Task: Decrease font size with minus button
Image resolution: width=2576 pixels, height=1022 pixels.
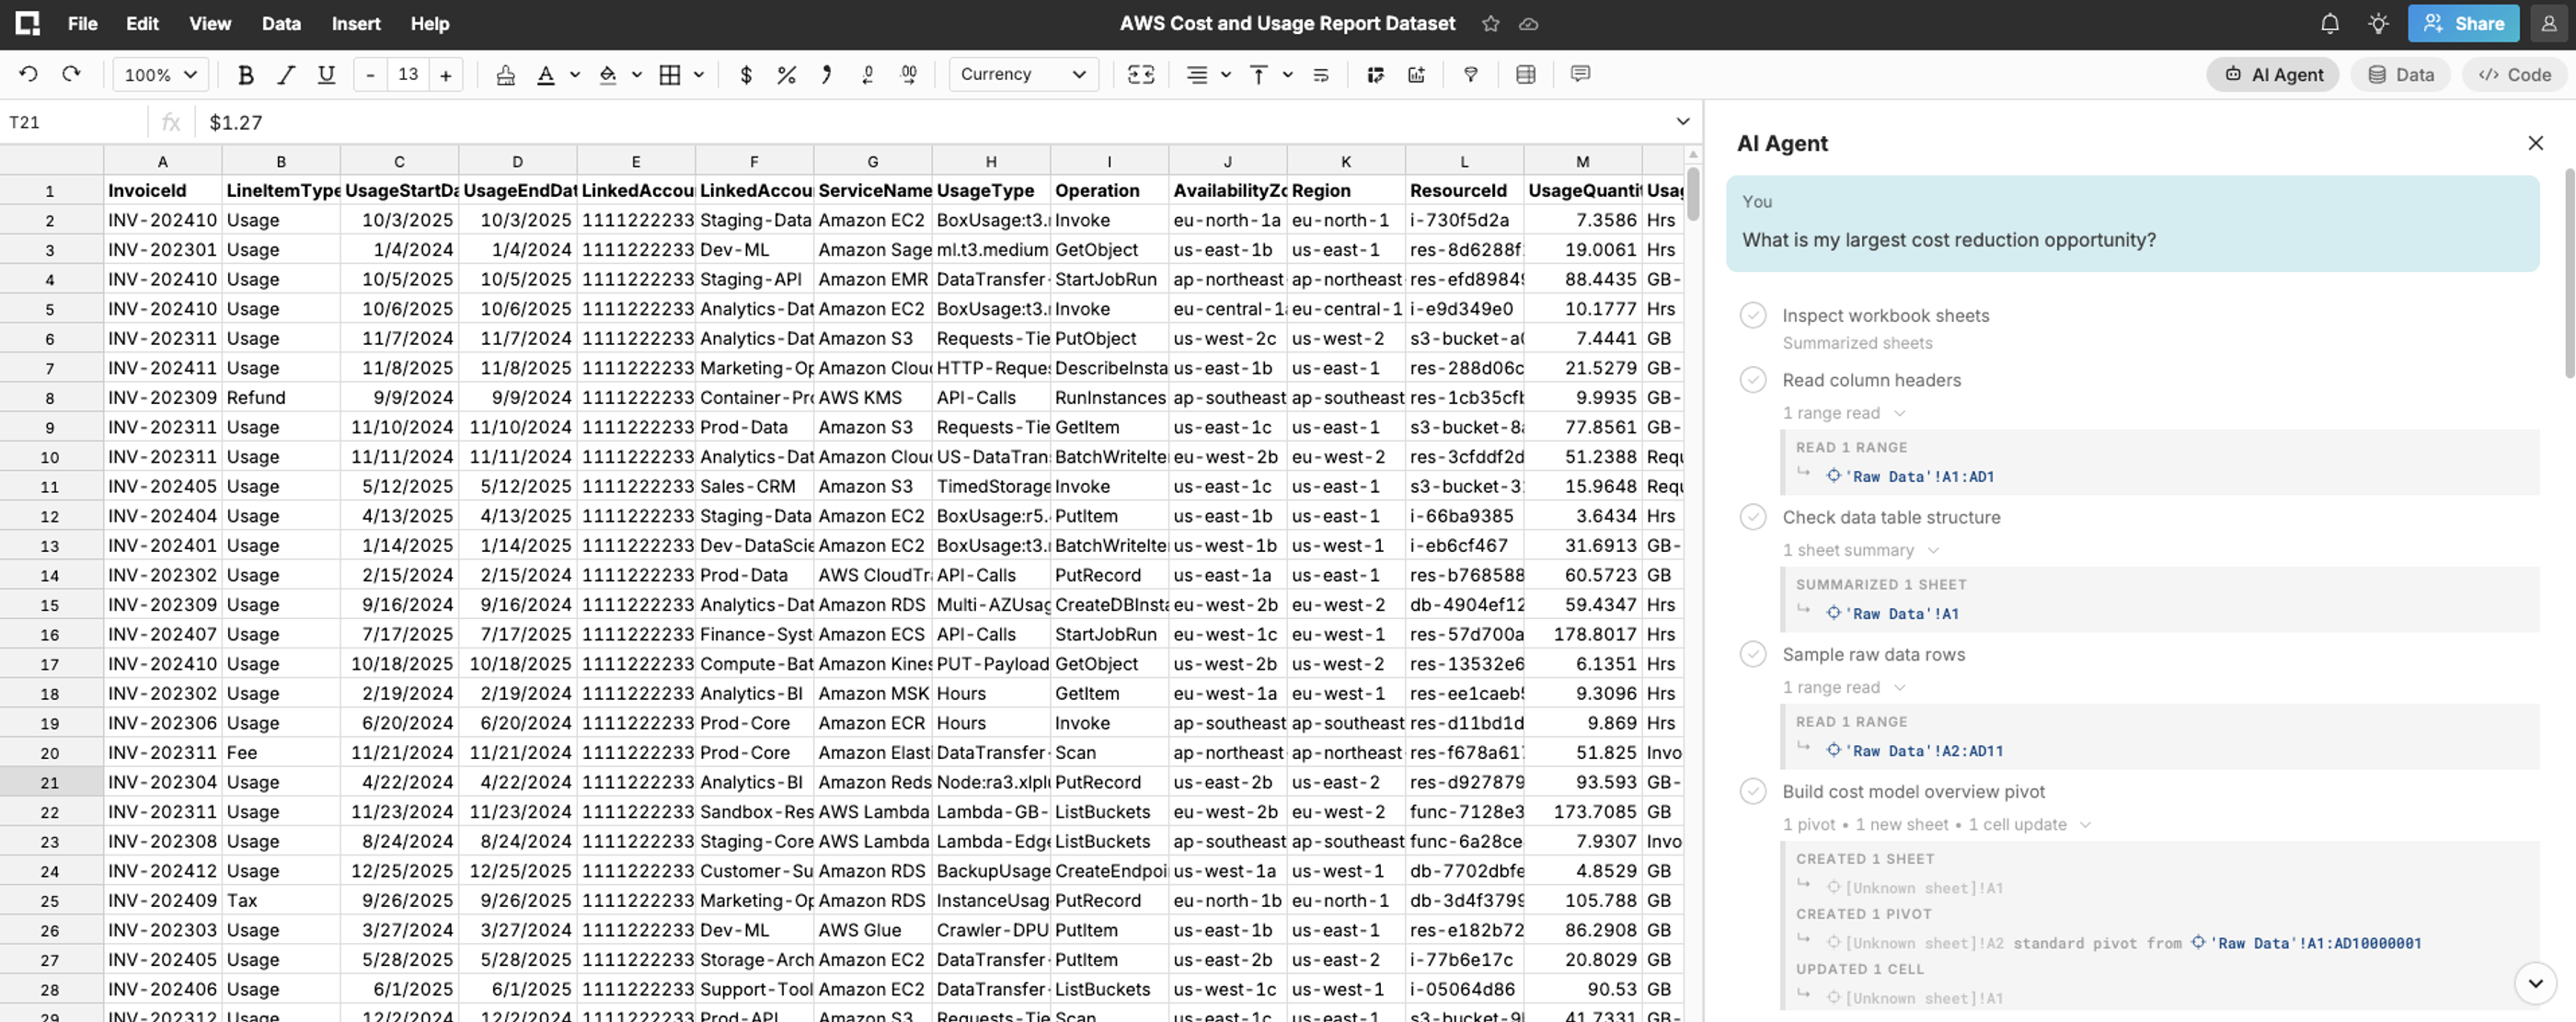Action: pos(370,74)
